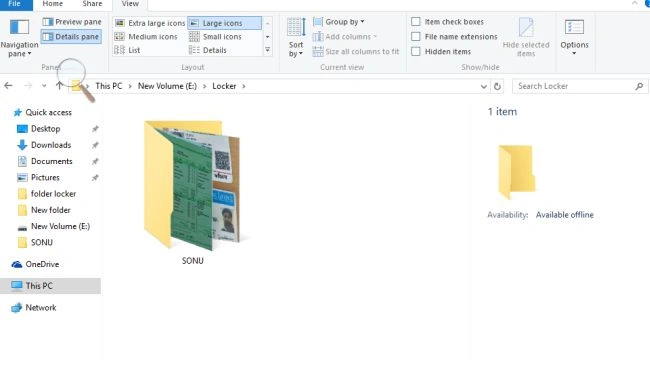650x366 pixels.
Task: Open the File tab
Action: click(15, 4)
